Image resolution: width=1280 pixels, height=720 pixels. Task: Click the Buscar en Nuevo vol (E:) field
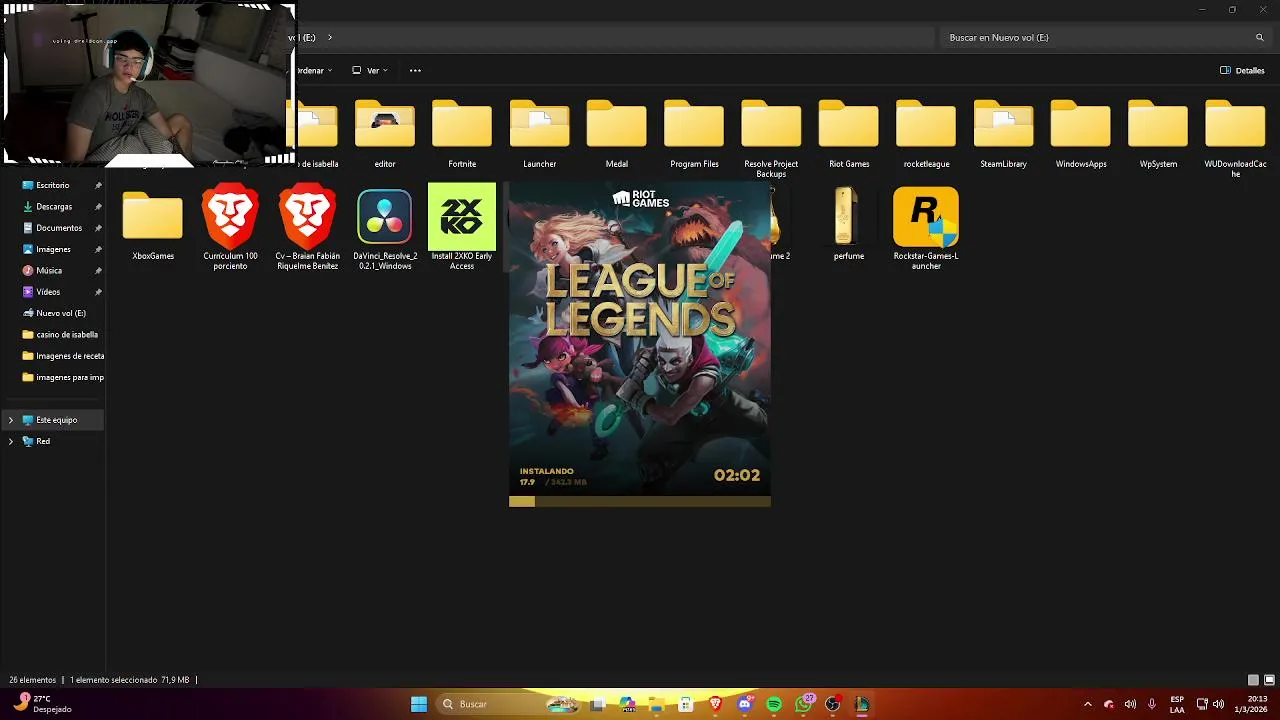[x=1105, y=38]
